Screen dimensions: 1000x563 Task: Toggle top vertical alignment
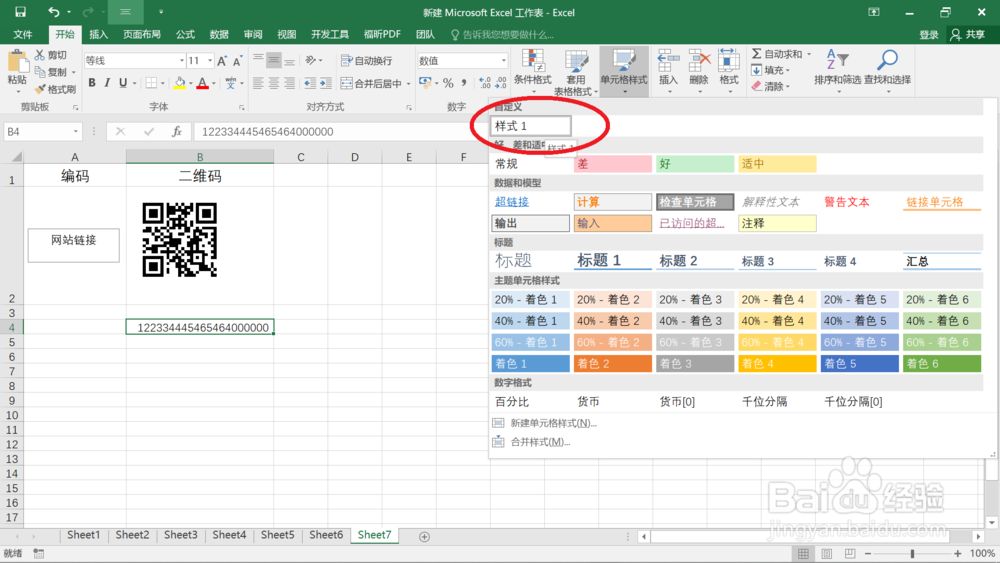point(258,61)
